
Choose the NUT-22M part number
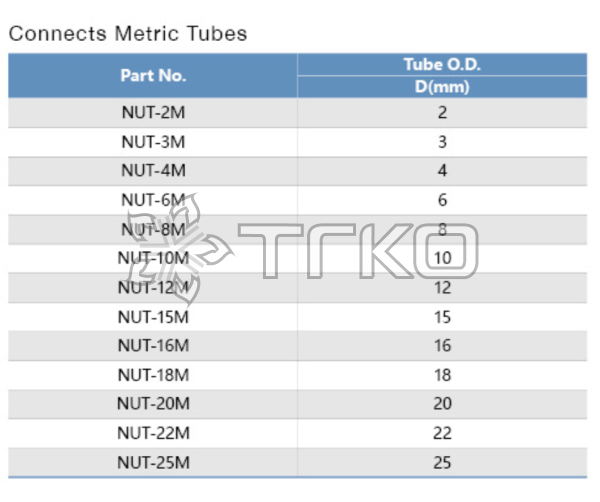pos(153,433)
